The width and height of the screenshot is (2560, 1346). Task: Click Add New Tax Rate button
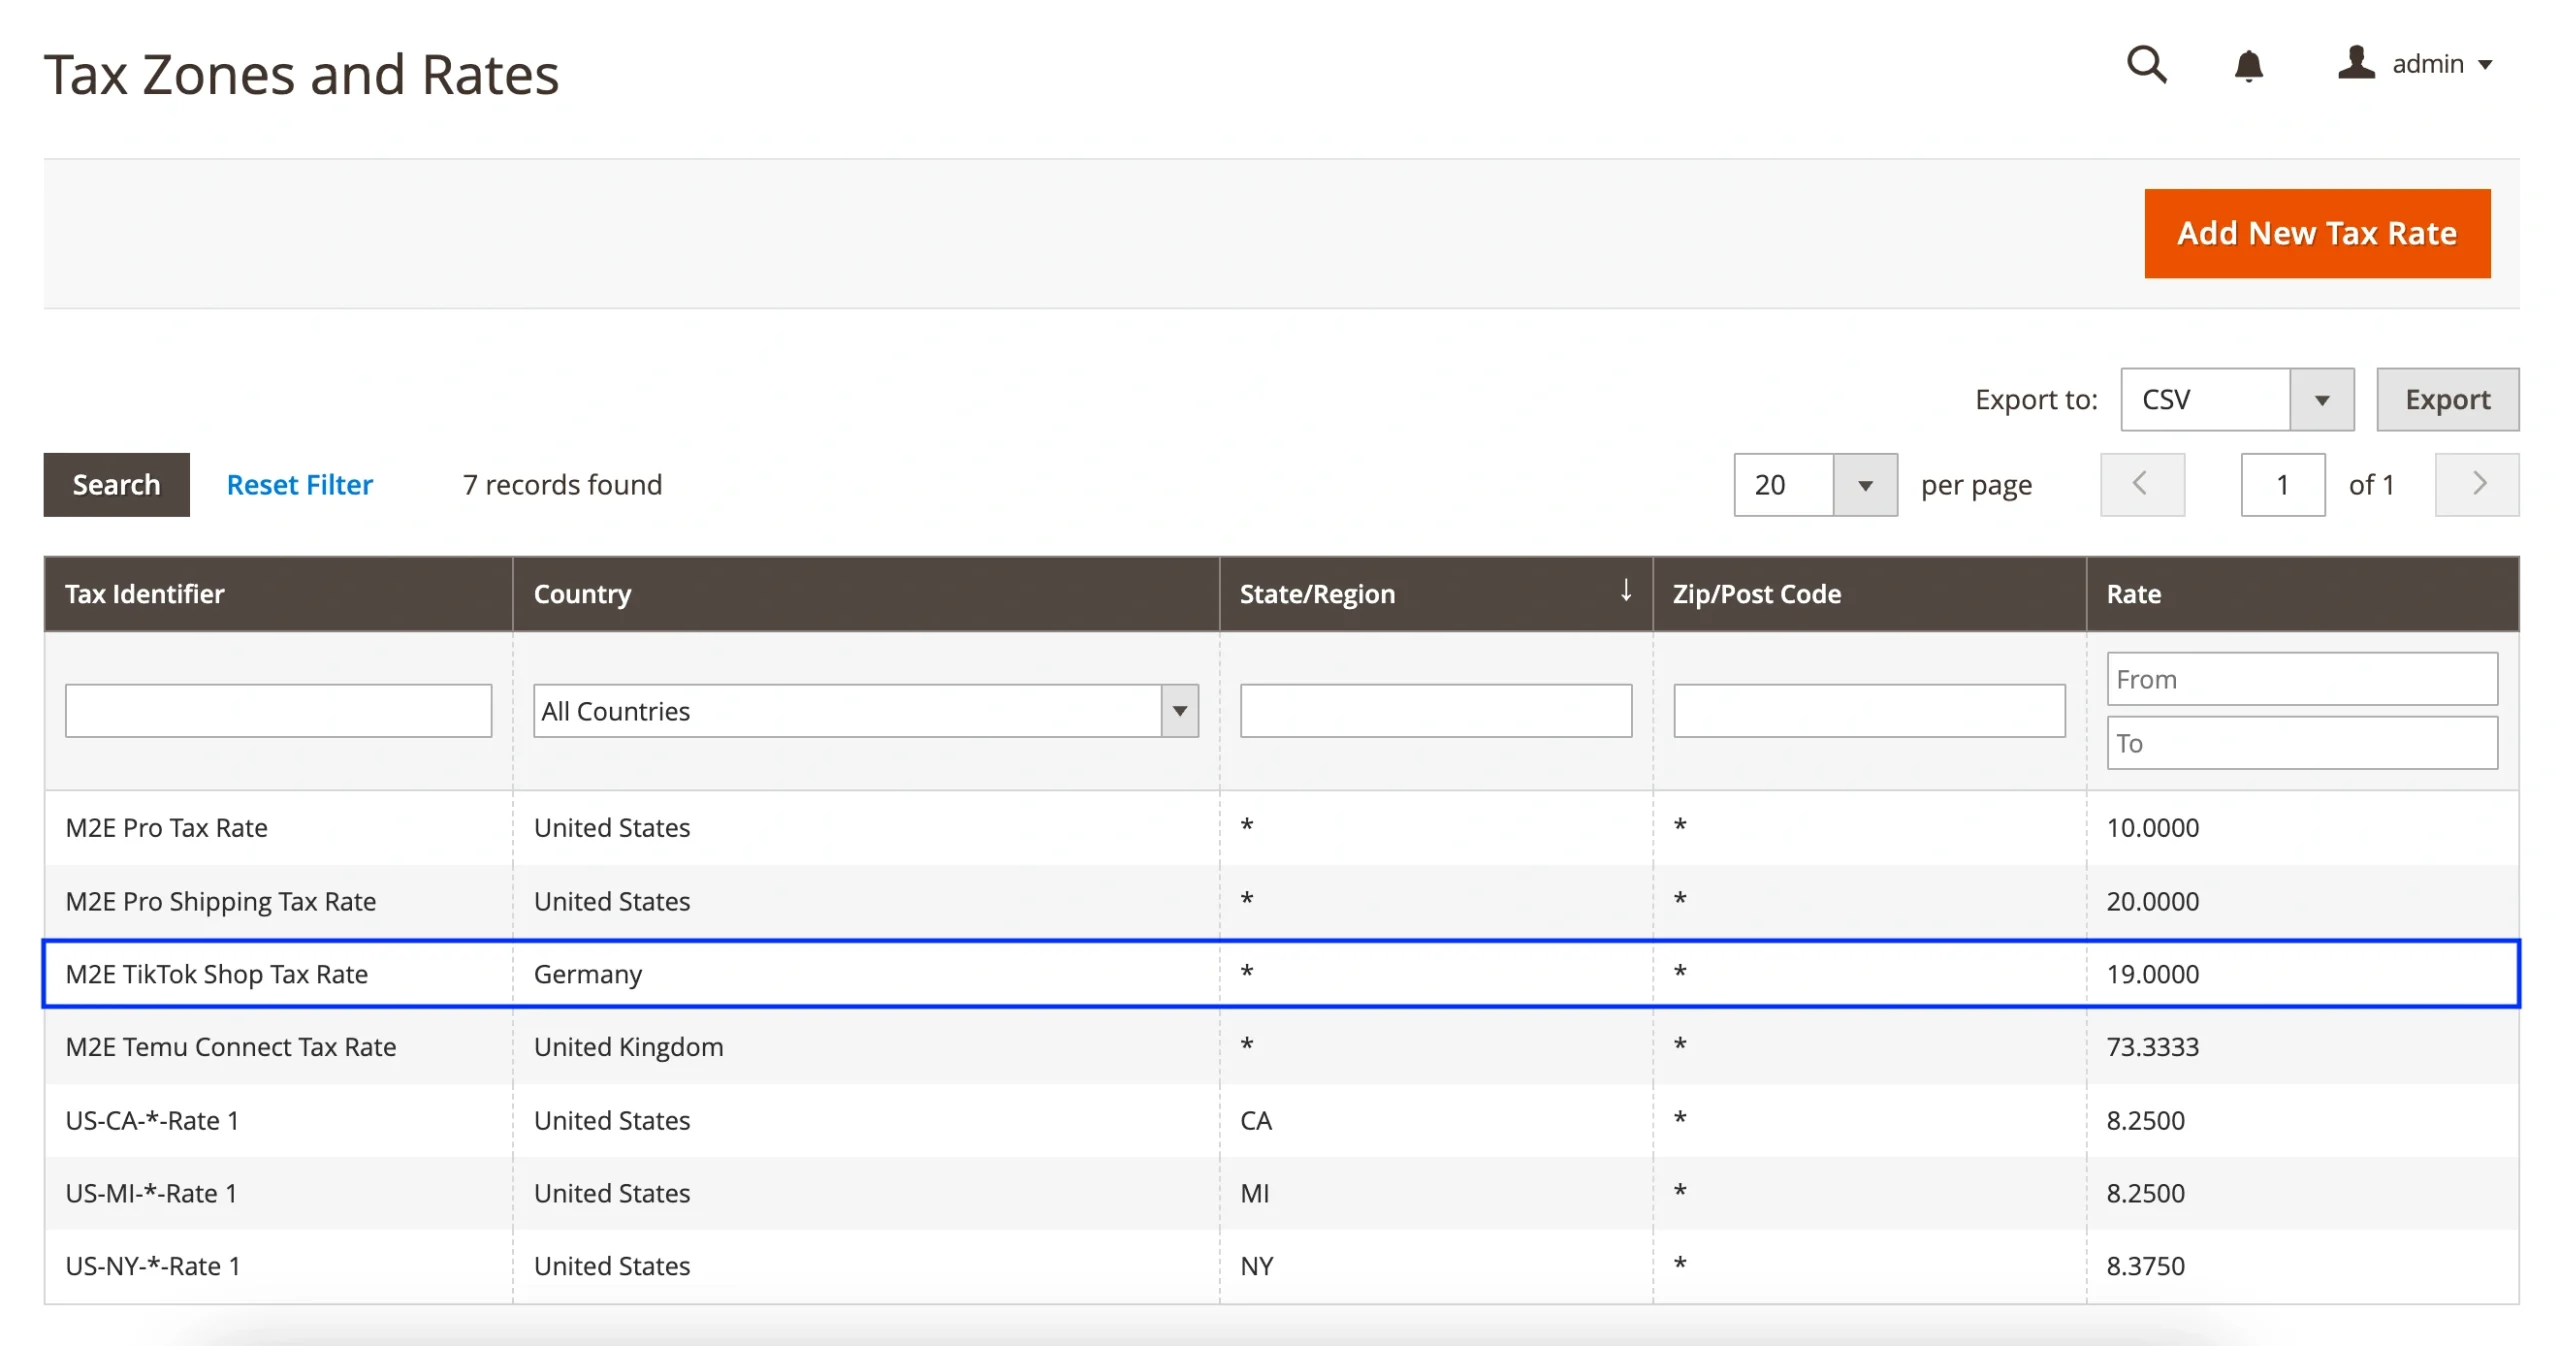point(2315,233)
